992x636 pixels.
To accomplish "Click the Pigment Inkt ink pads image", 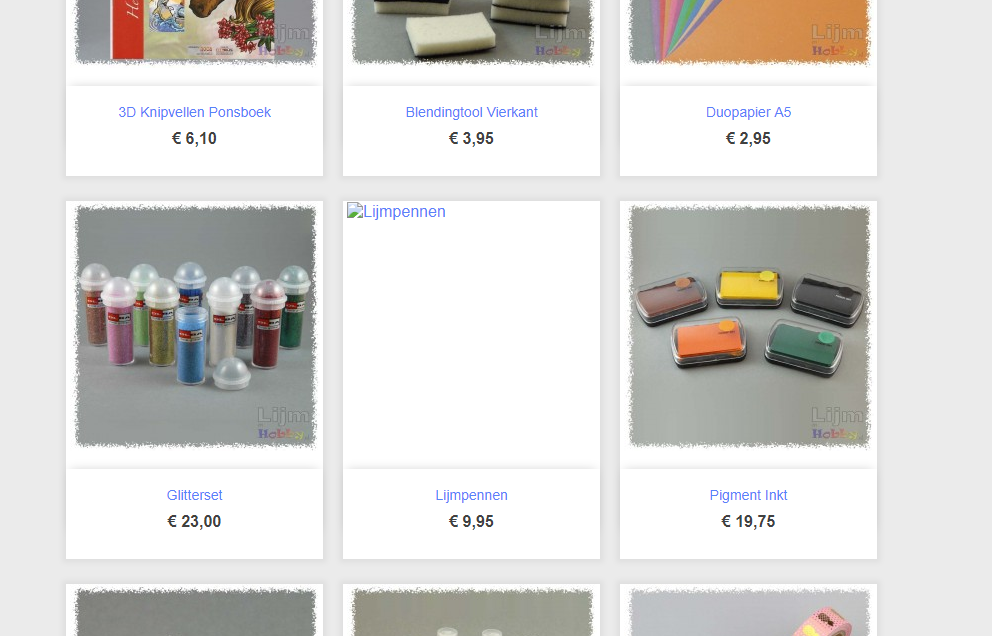I will point(749,327).
